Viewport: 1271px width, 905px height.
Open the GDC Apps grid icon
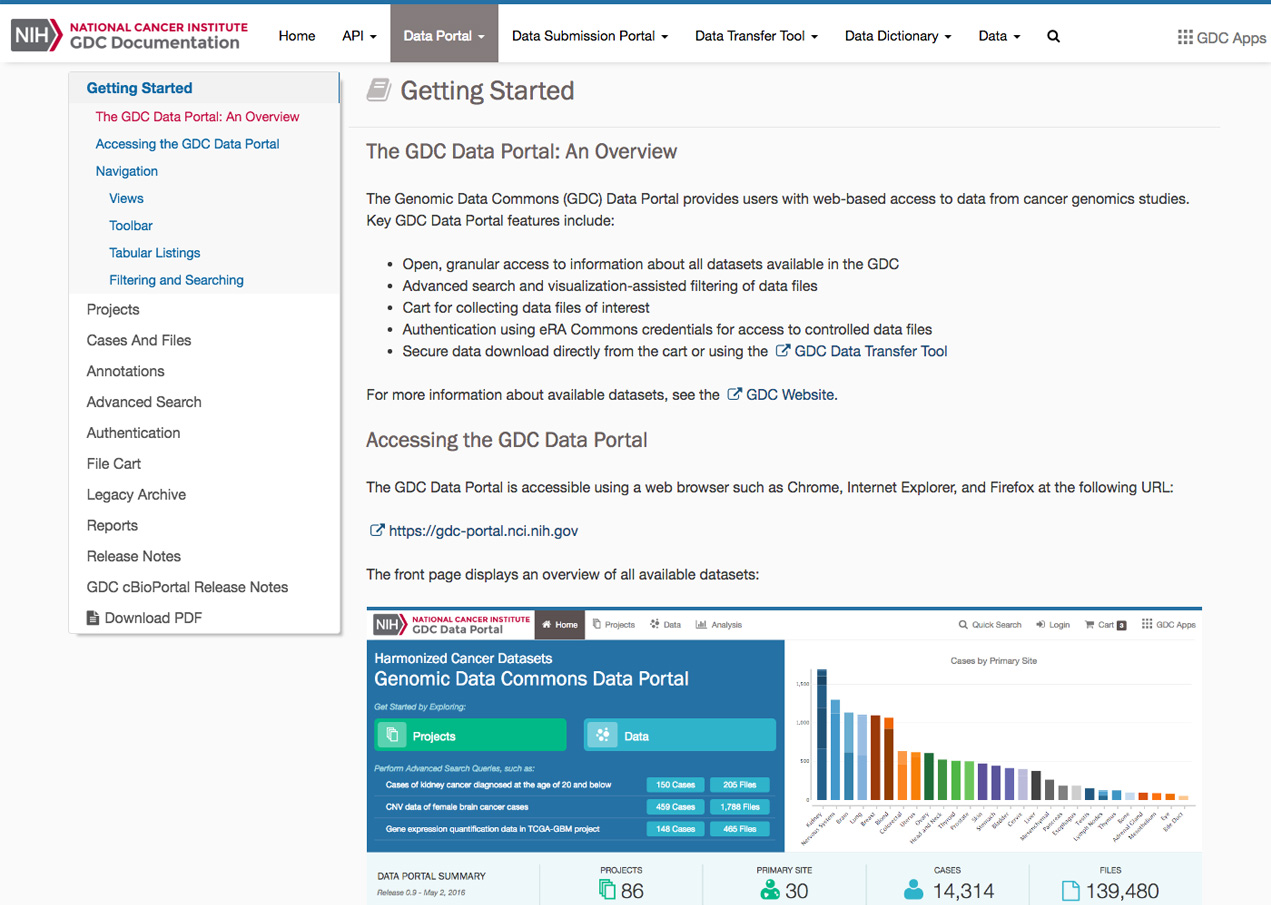[1185, 37]
